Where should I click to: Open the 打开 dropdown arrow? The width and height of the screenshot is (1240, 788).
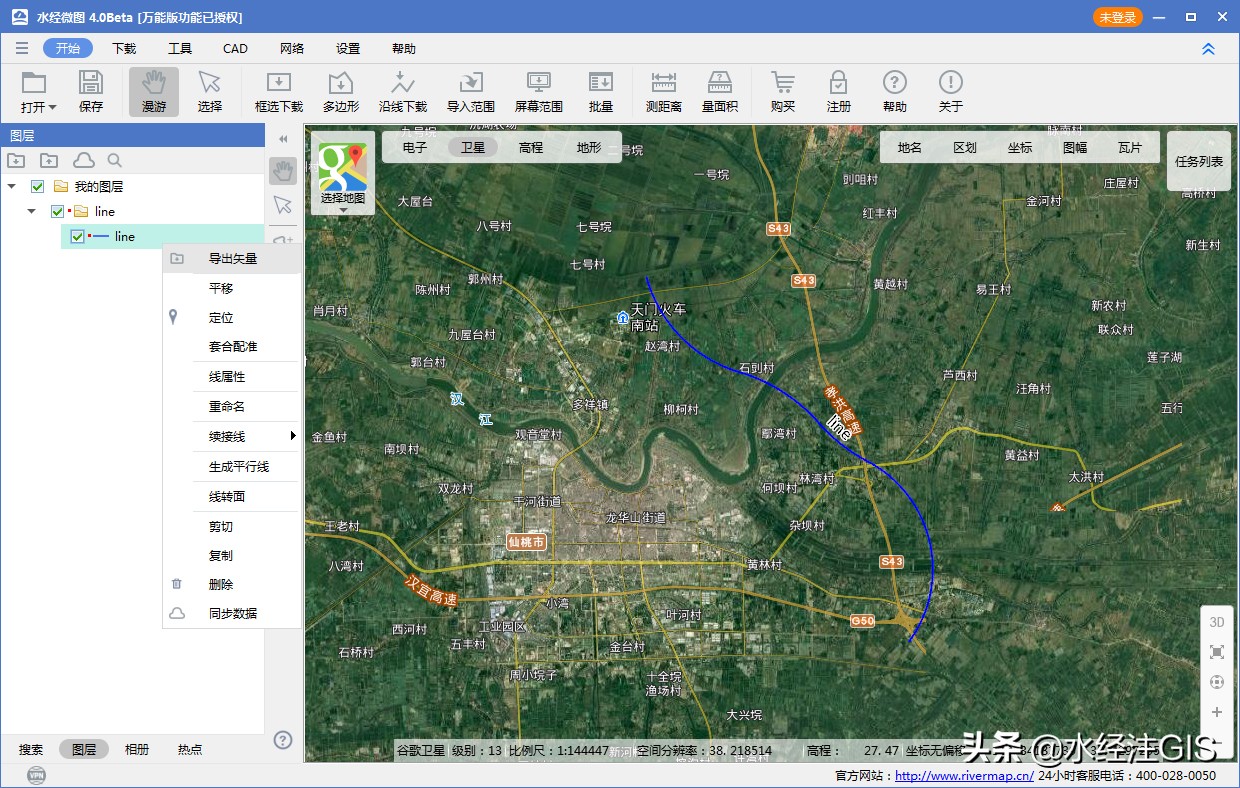(53, 107)
